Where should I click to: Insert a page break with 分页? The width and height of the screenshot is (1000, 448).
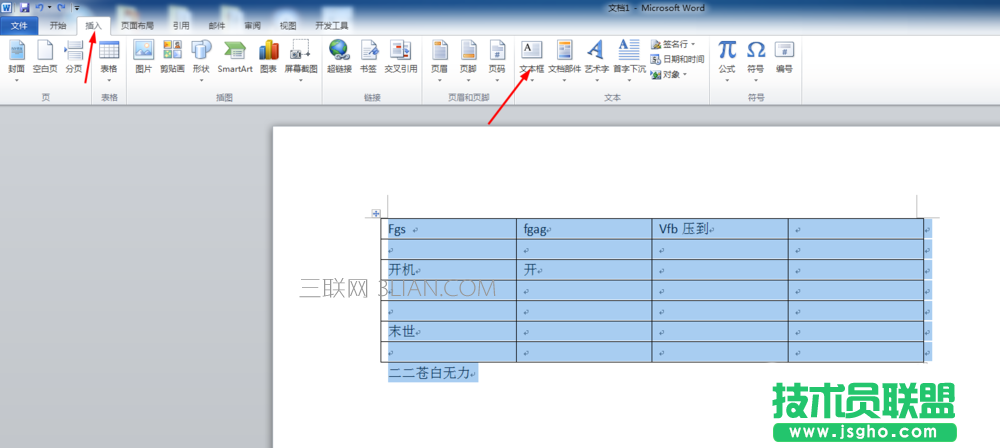[75, 57]
